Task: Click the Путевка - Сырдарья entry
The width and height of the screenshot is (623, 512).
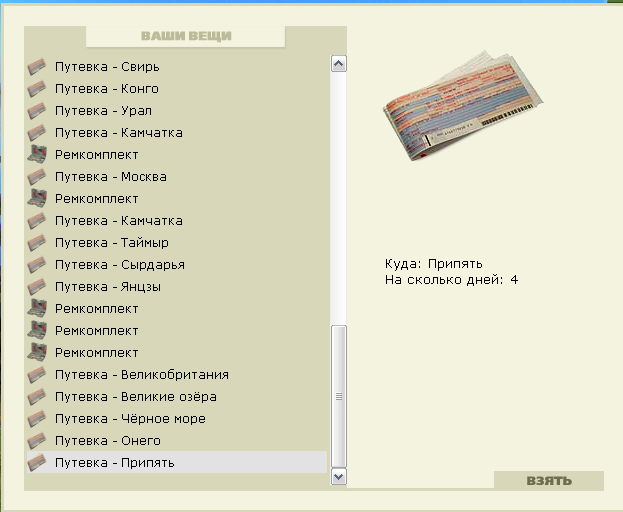Action: coord(120,265)
